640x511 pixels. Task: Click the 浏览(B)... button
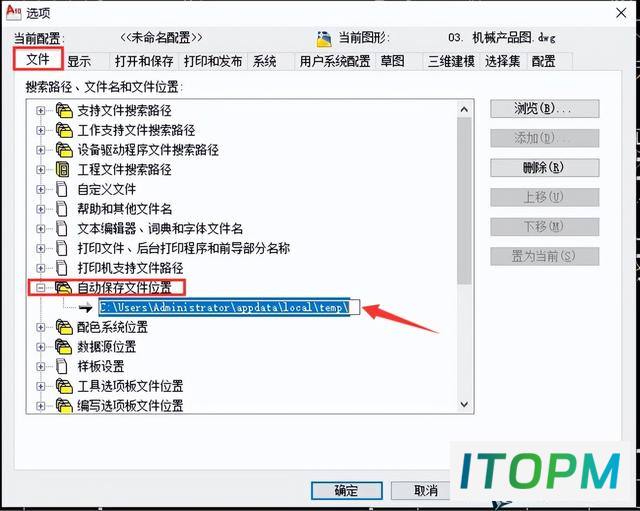[x=544, y=109]
